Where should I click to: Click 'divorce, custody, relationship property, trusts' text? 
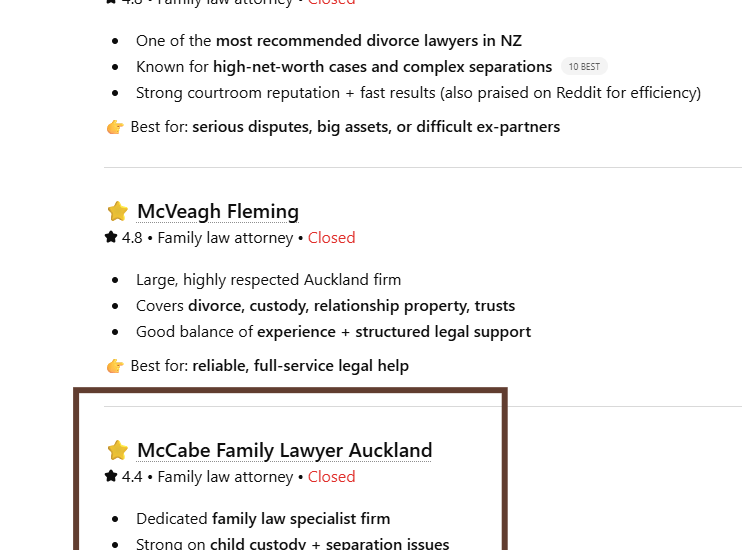click(x=351, y=306)
